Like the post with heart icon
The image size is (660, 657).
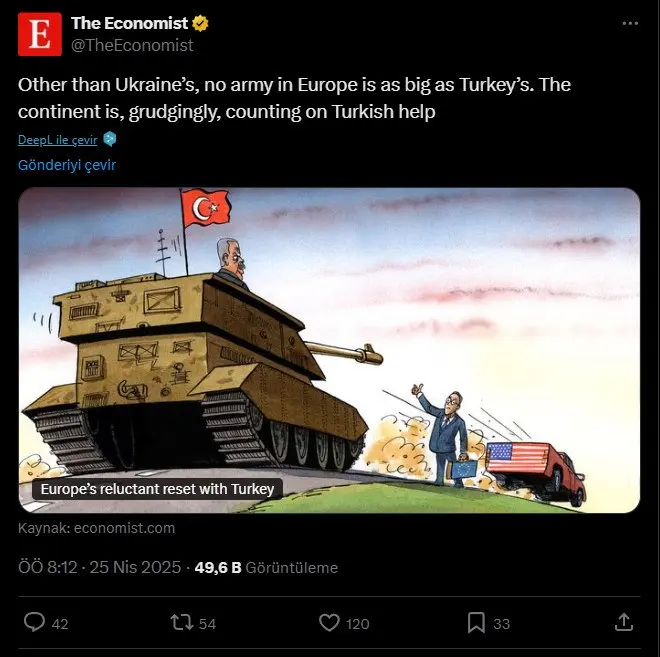(329, 622)
